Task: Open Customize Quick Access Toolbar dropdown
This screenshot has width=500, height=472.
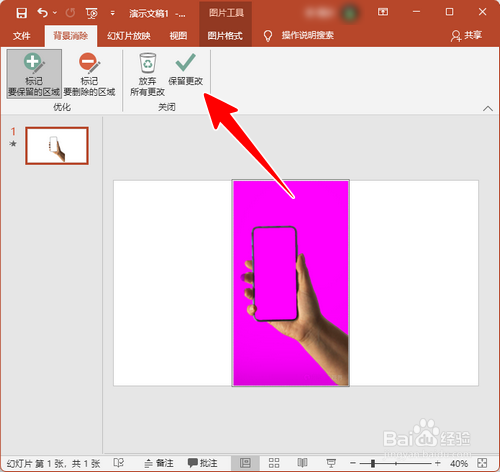Action: tap(113, 13)
